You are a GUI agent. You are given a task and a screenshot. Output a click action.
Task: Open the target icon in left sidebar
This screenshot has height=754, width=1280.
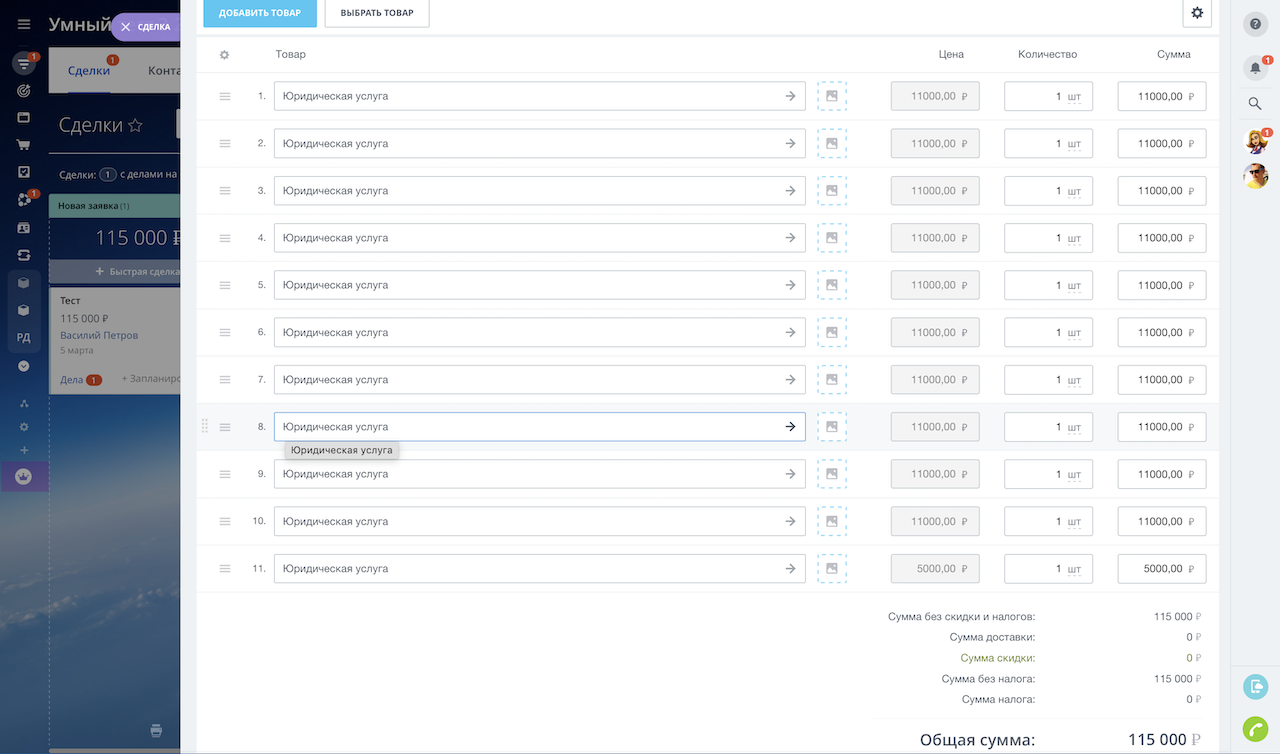[24, 91]
